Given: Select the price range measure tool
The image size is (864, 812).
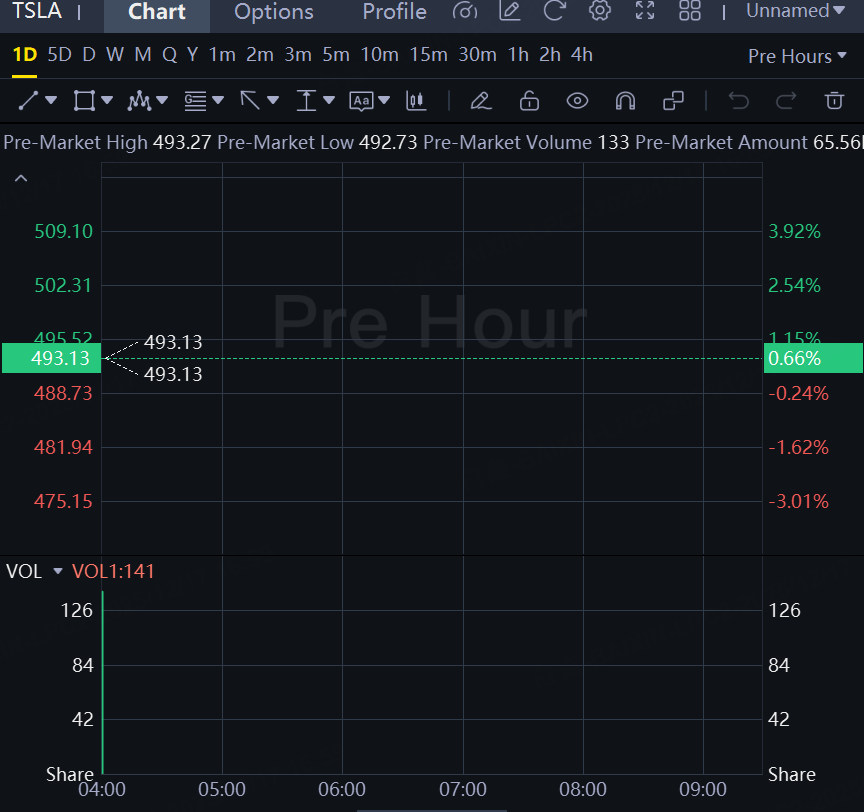Looking at the screenshot, I should pos(306,101).
